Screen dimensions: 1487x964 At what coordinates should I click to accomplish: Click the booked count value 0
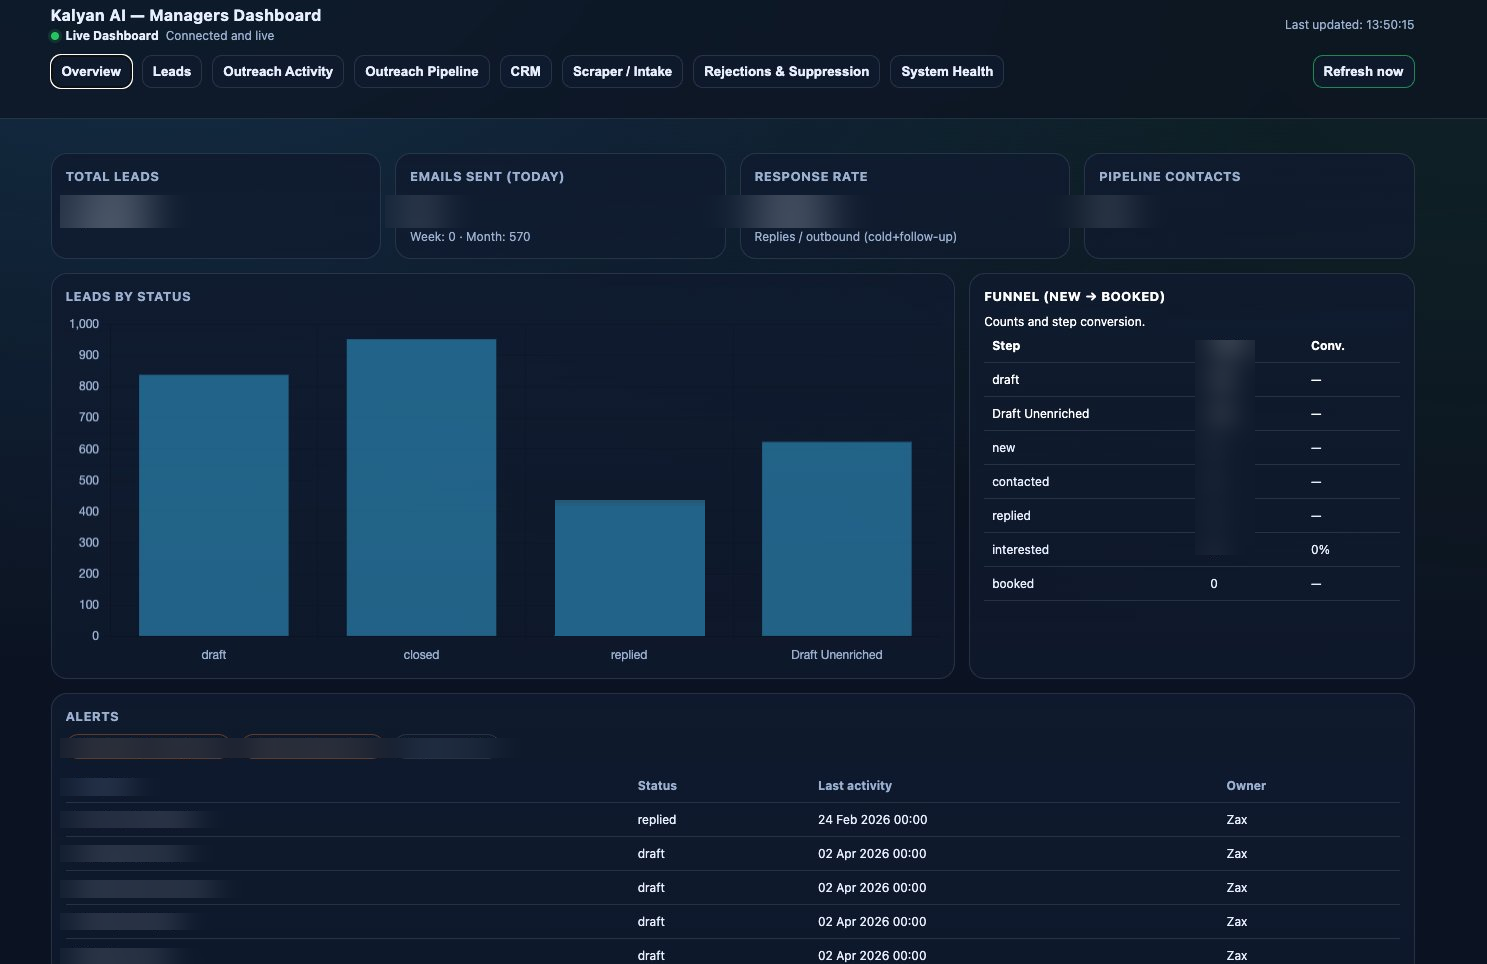[x=1214, y=584]
